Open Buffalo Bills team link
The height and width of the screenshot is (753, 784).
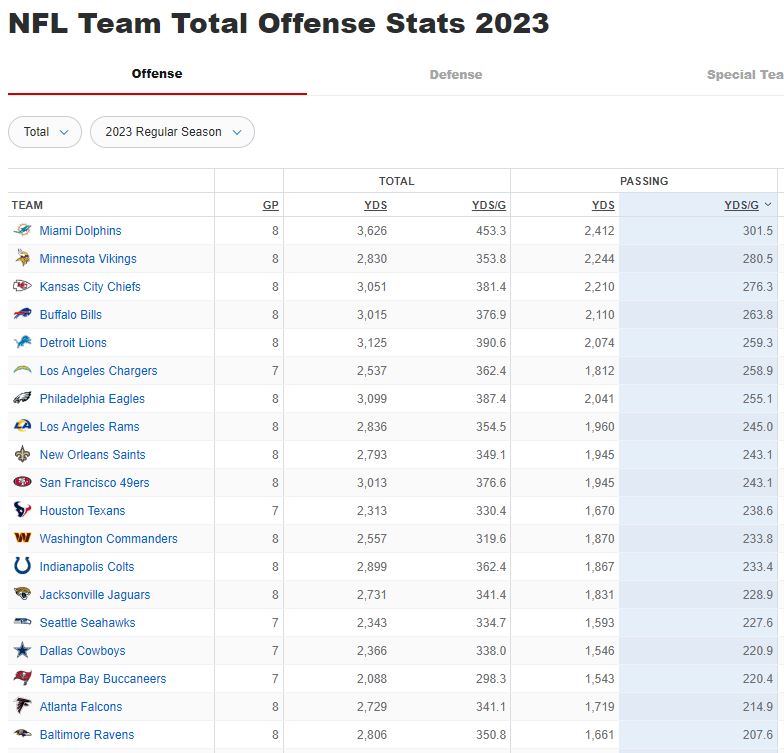tap(70, 314)
